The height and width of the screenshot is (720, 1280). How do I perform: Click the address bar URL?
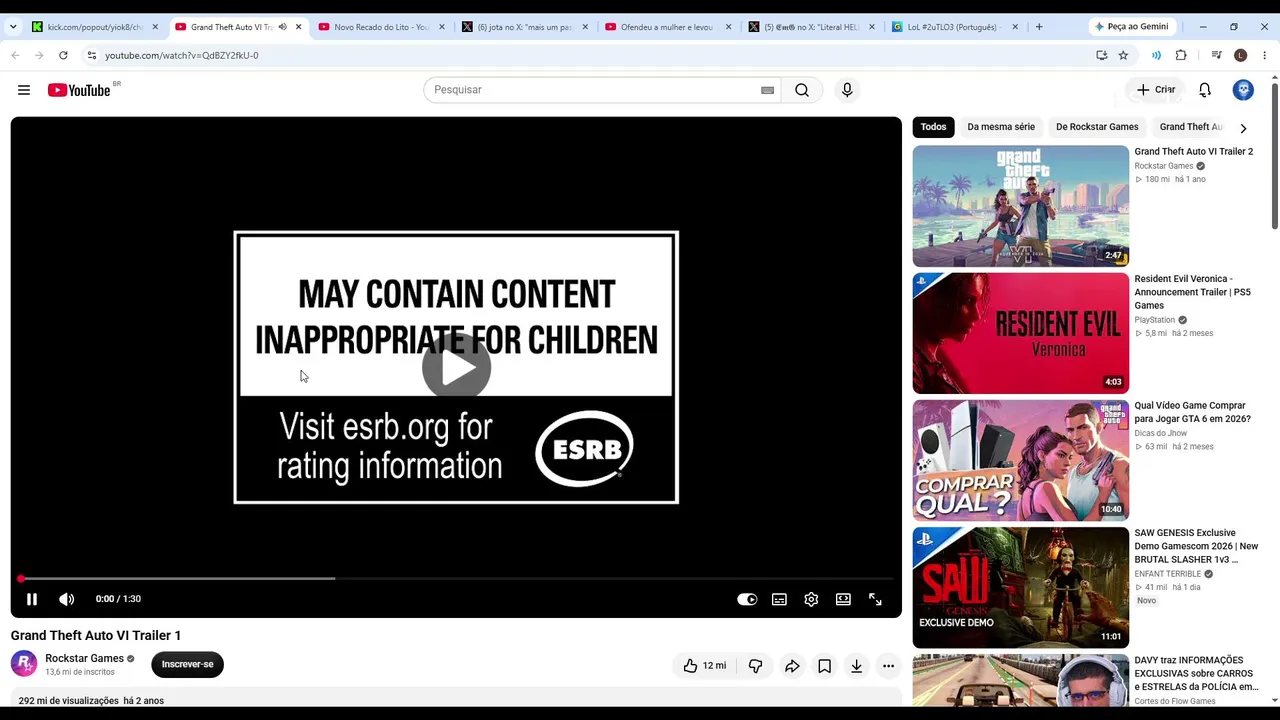pos(182,55)
